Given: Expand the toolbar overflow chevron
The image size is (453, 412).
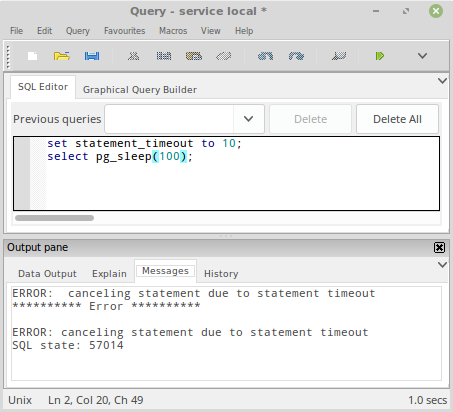Looking at the screenshot, I should point(422,56).
